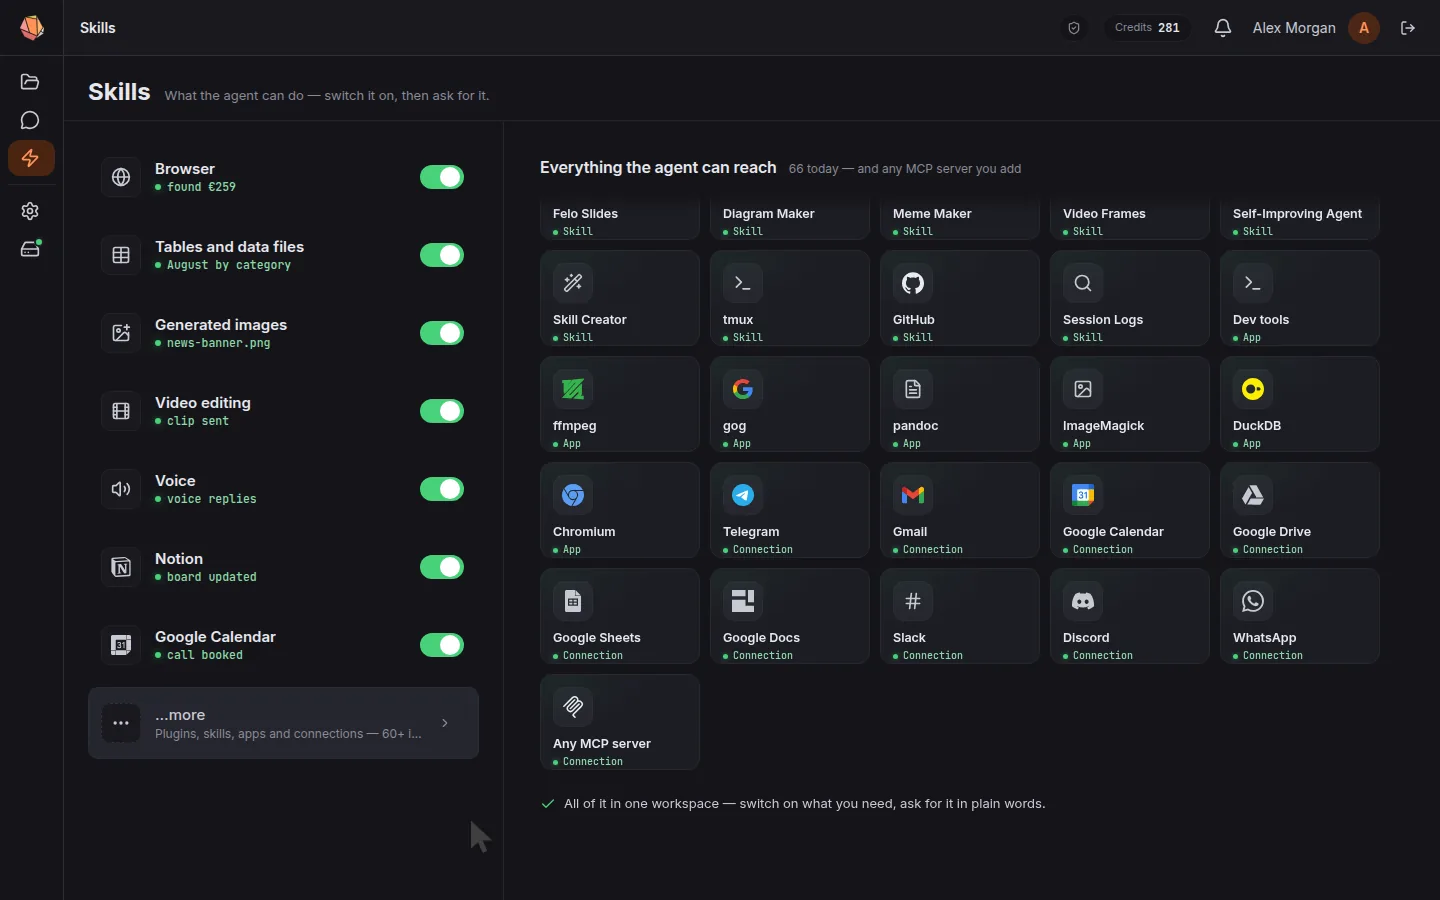Click the Any MCP server paperclip icon
Viewport: 1440px width, 900px height.
pyautogui.click(x=573, y=707)
